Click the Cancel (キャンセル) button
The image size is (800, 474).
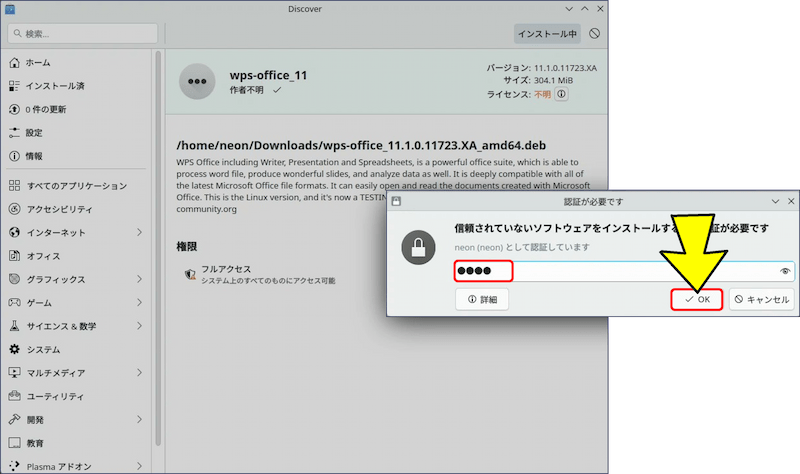762,299
